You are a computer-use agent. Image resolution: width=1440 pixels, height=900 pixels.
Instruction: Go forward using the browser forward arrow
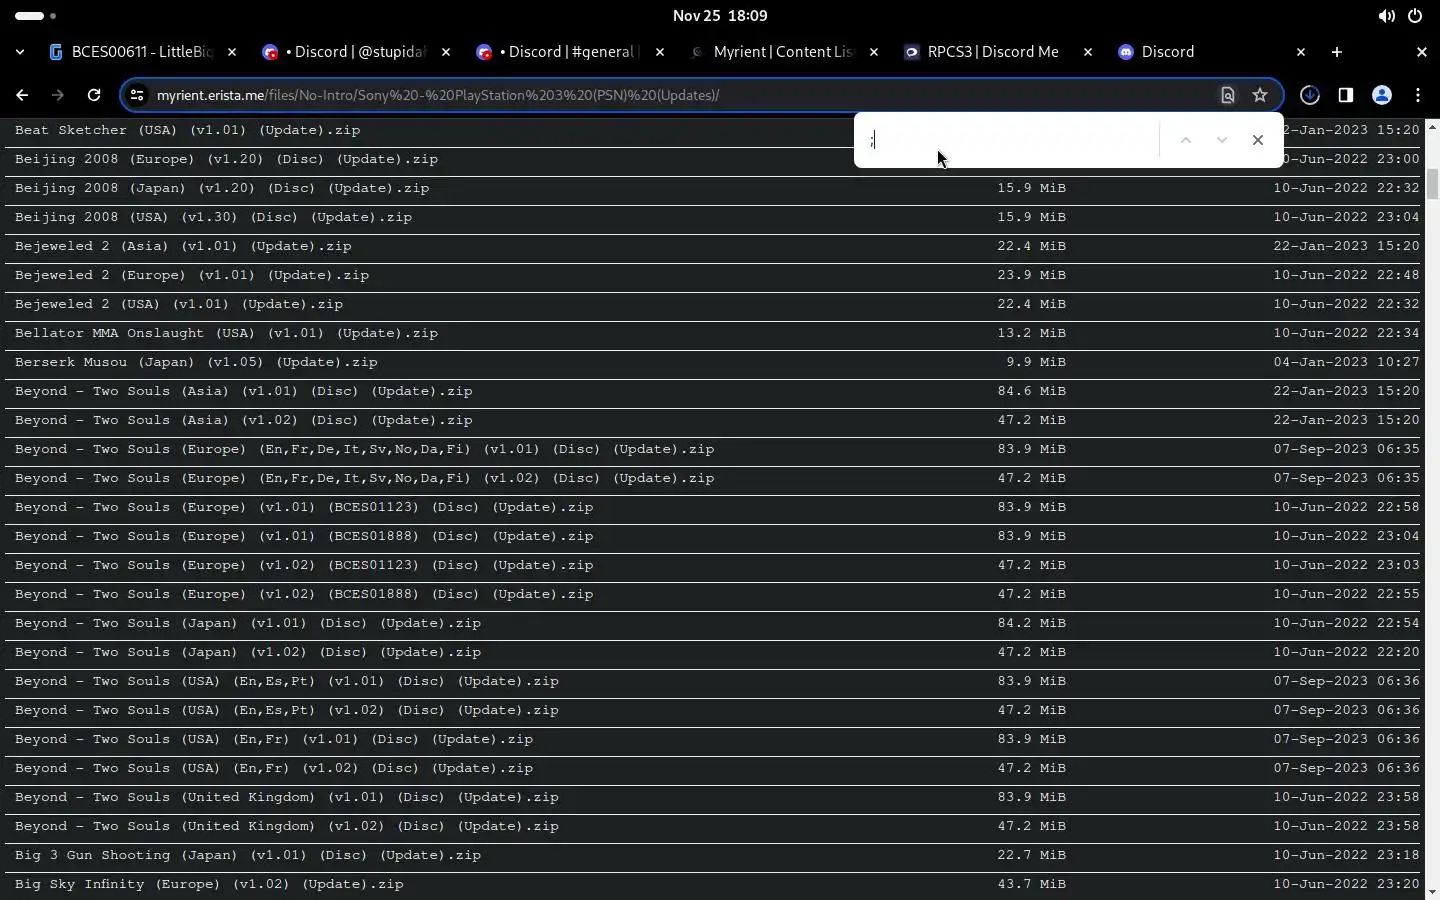pos(58,95)
